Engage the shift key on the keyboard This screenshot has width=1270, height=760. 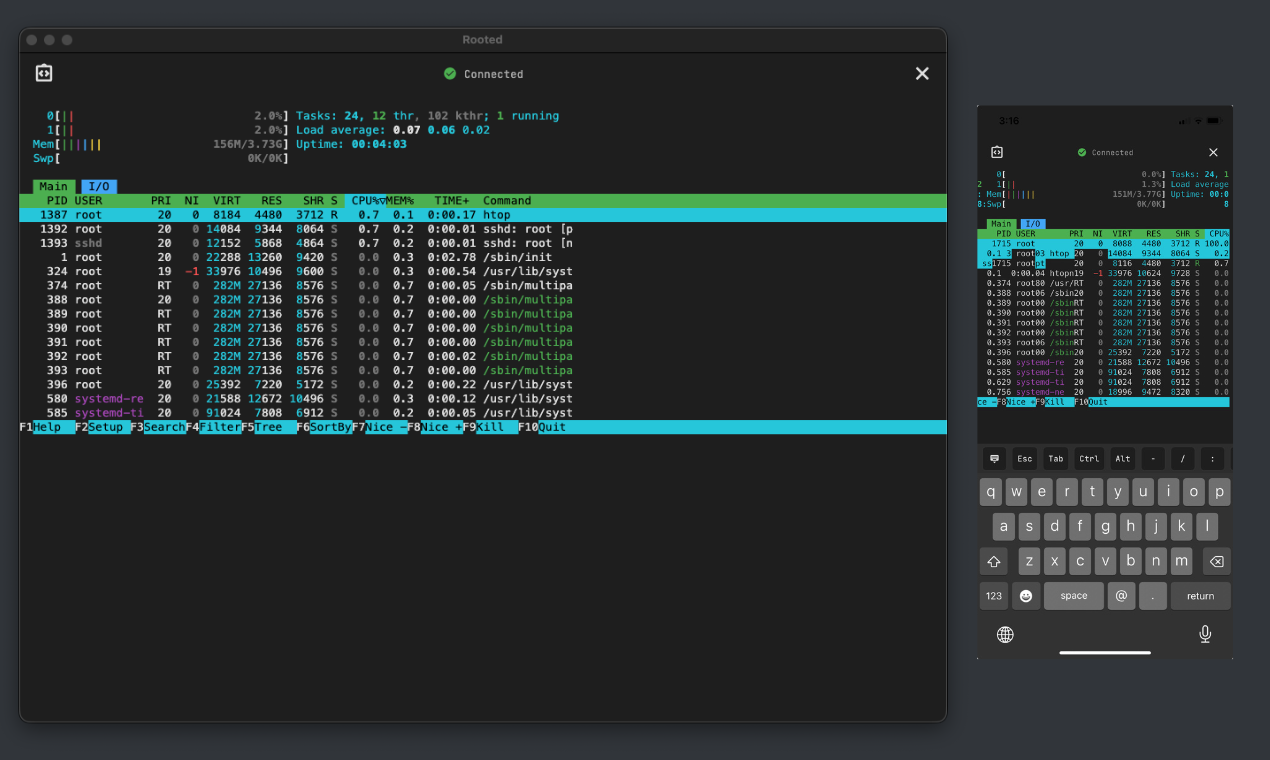[x=993, y=561]
